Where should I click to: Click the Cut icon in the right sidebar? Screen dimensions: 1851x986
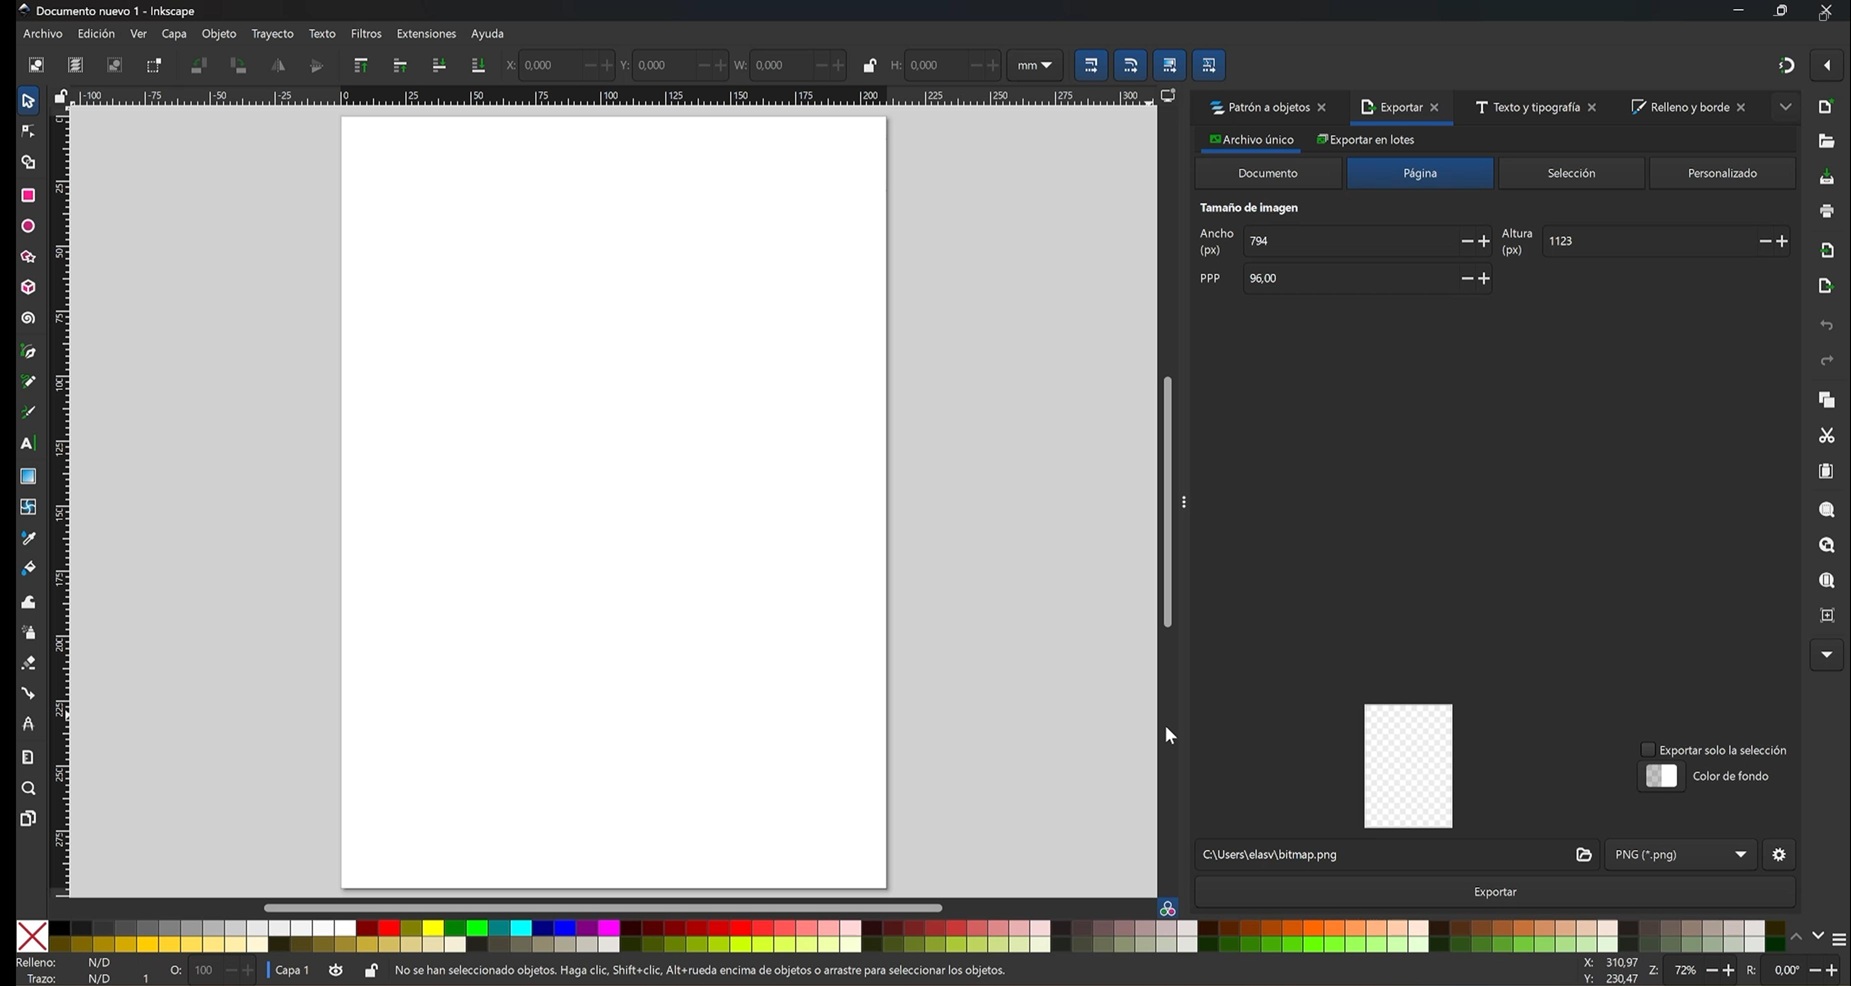point(1827,435)
